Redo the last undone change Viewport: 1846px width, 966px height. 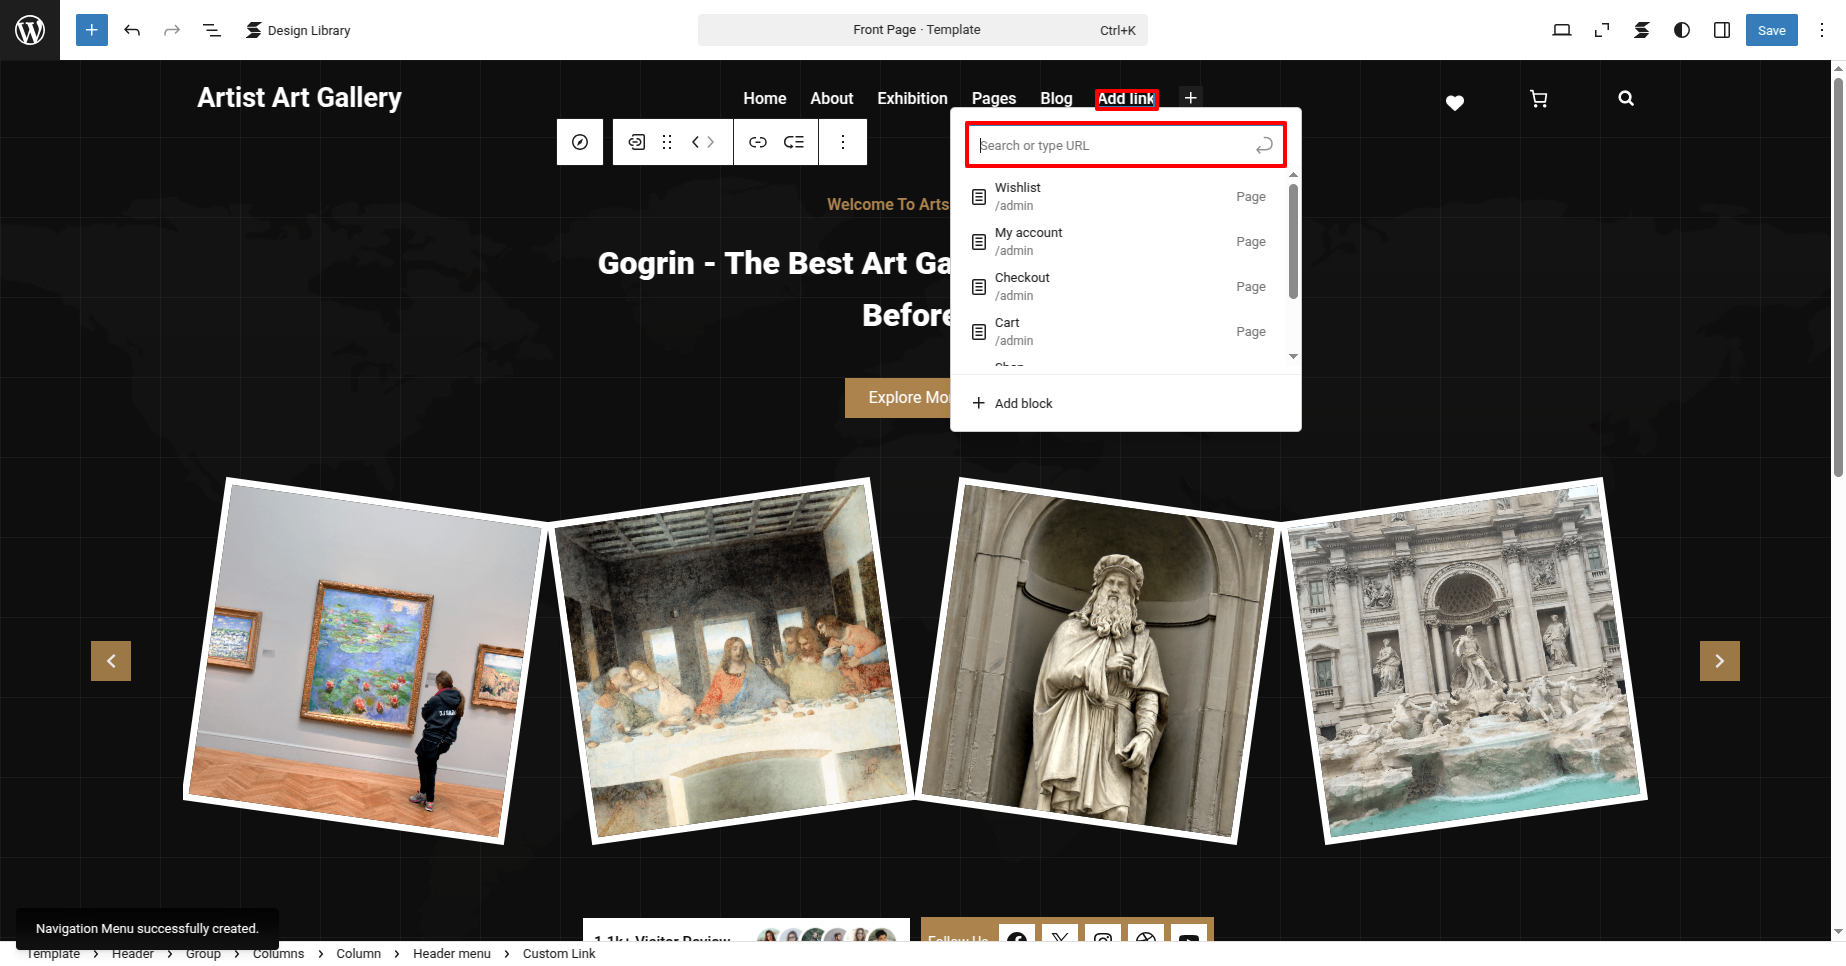(x=172, y=30)
